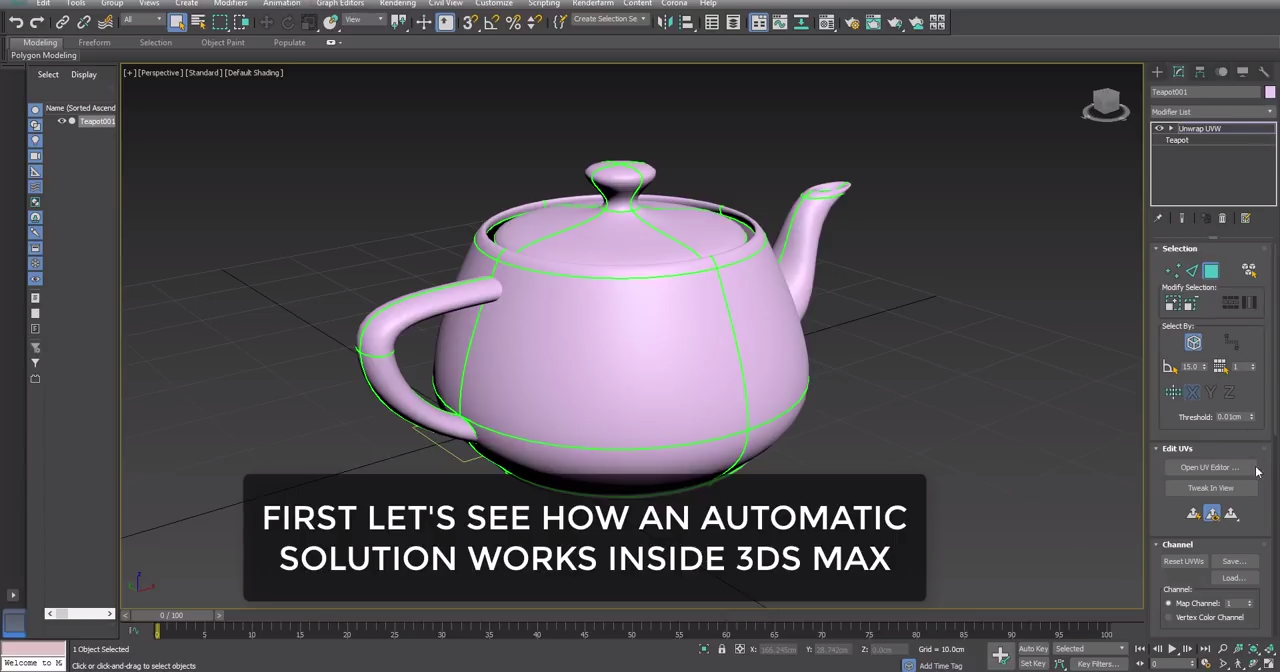Screen dimensions: 1280x672
Task: Select Polygon sub-object mode in Selection
Action: [x=1211, y=271]
